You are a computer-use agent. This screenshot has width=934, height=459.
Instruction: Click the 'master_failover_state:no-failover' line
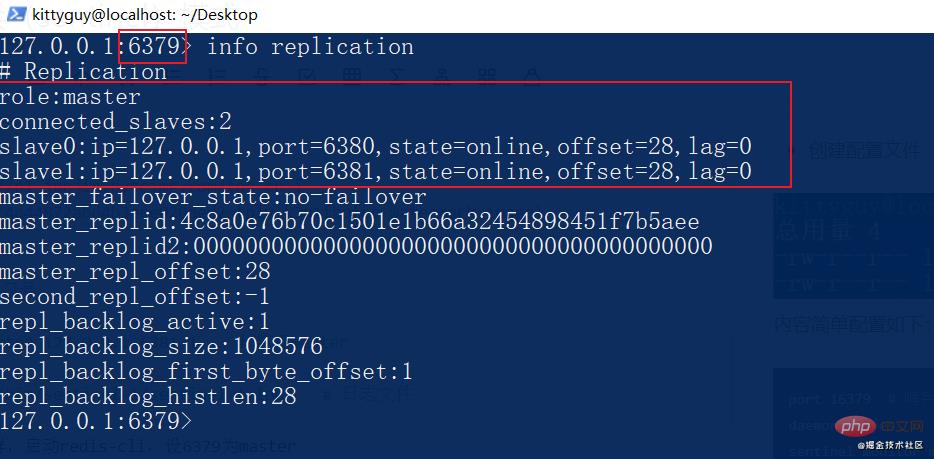pos(213,197)
